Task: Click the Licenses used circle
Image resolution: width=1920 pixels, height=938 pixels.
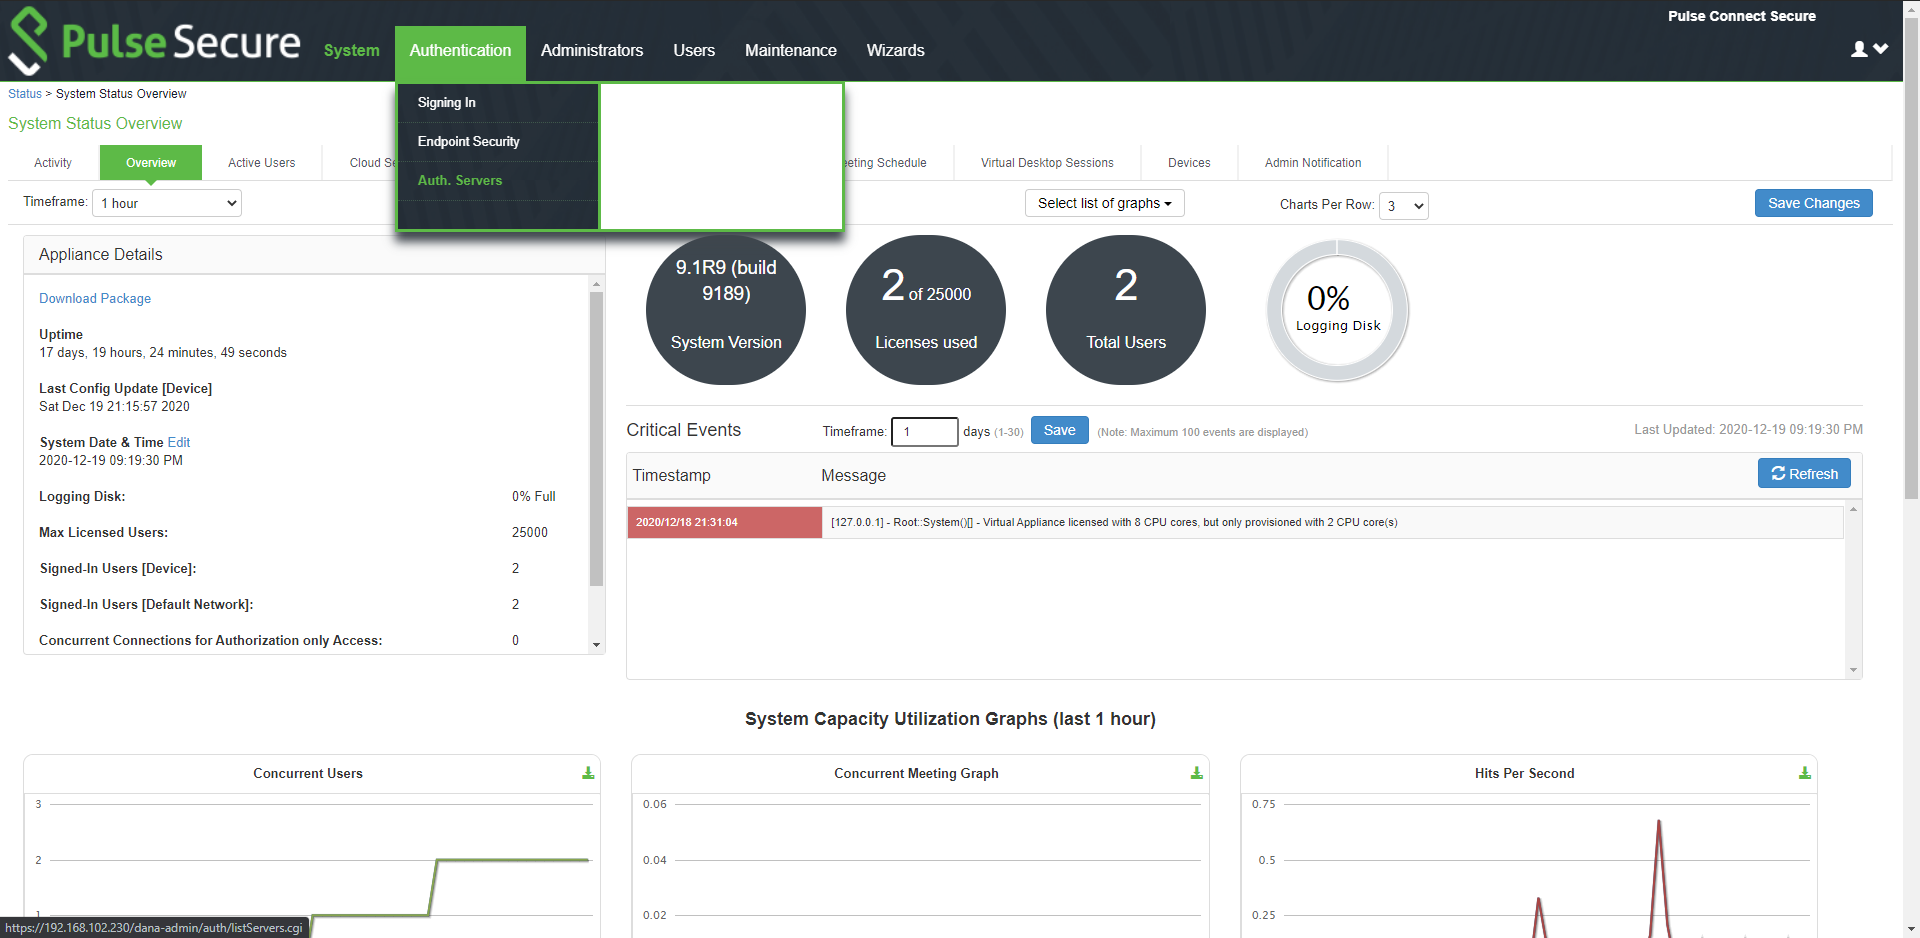Action: [x=926, y=309]
